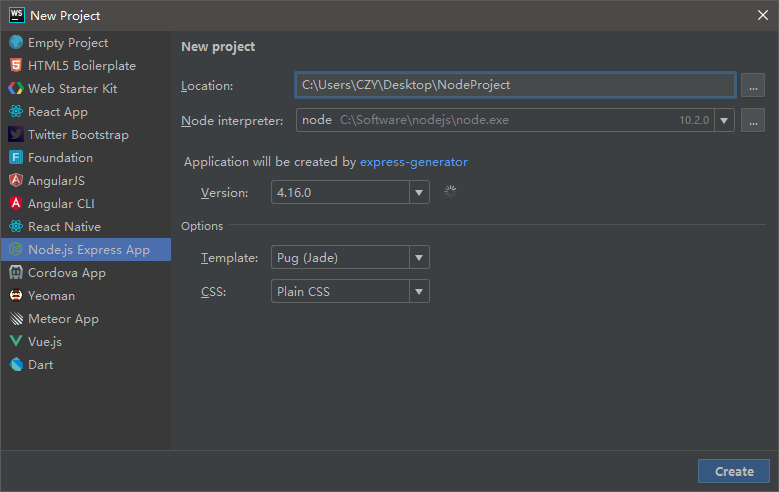Click the Create button
The height and width of the screenshot is (492, 779).
[x=733, y=472]
